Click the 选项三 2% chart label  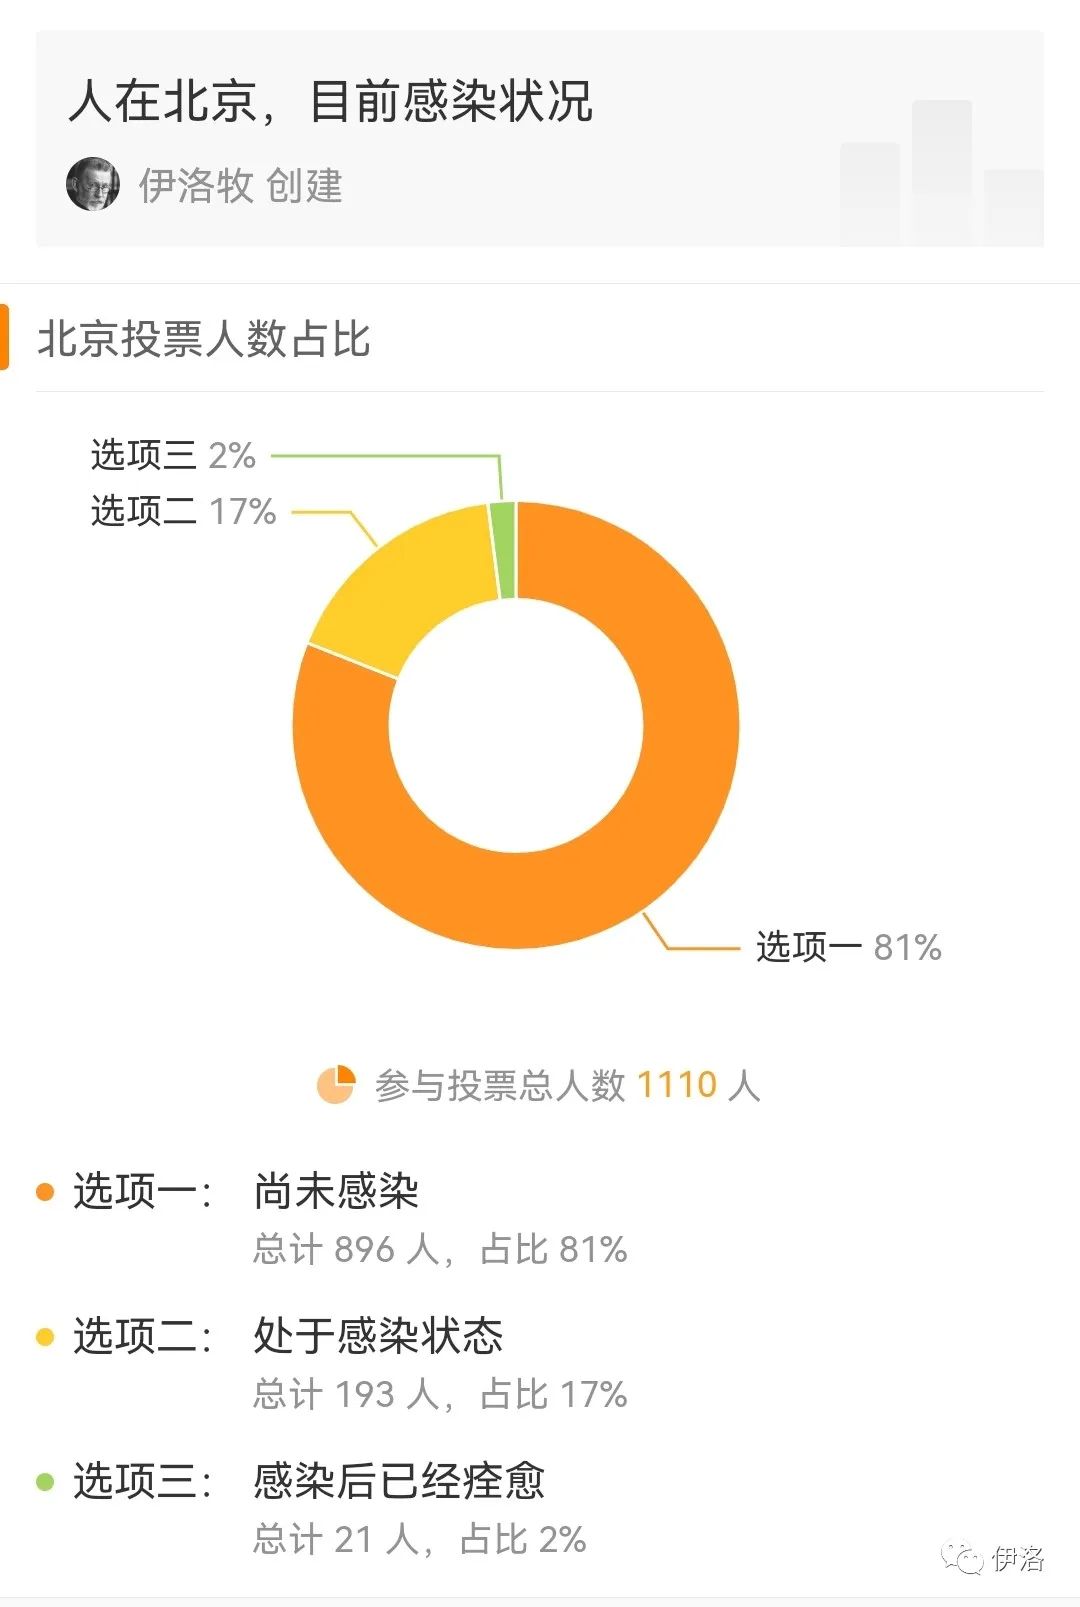[173, 455]
